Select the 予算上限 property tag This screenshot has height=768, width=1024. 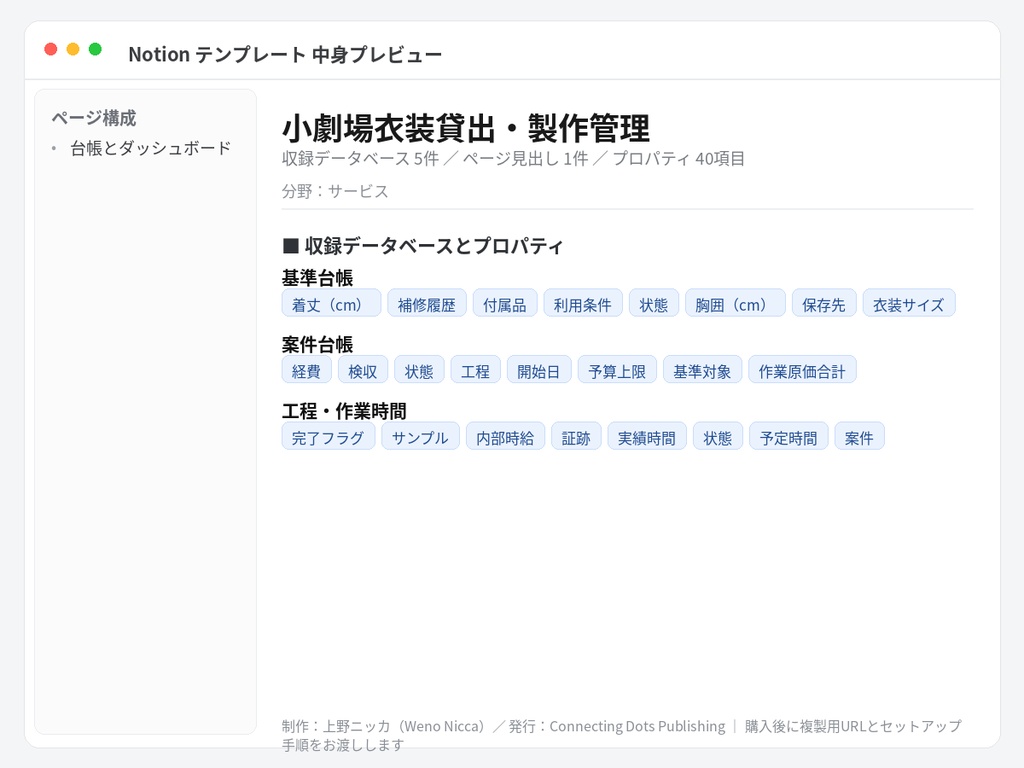coord(617,370)
